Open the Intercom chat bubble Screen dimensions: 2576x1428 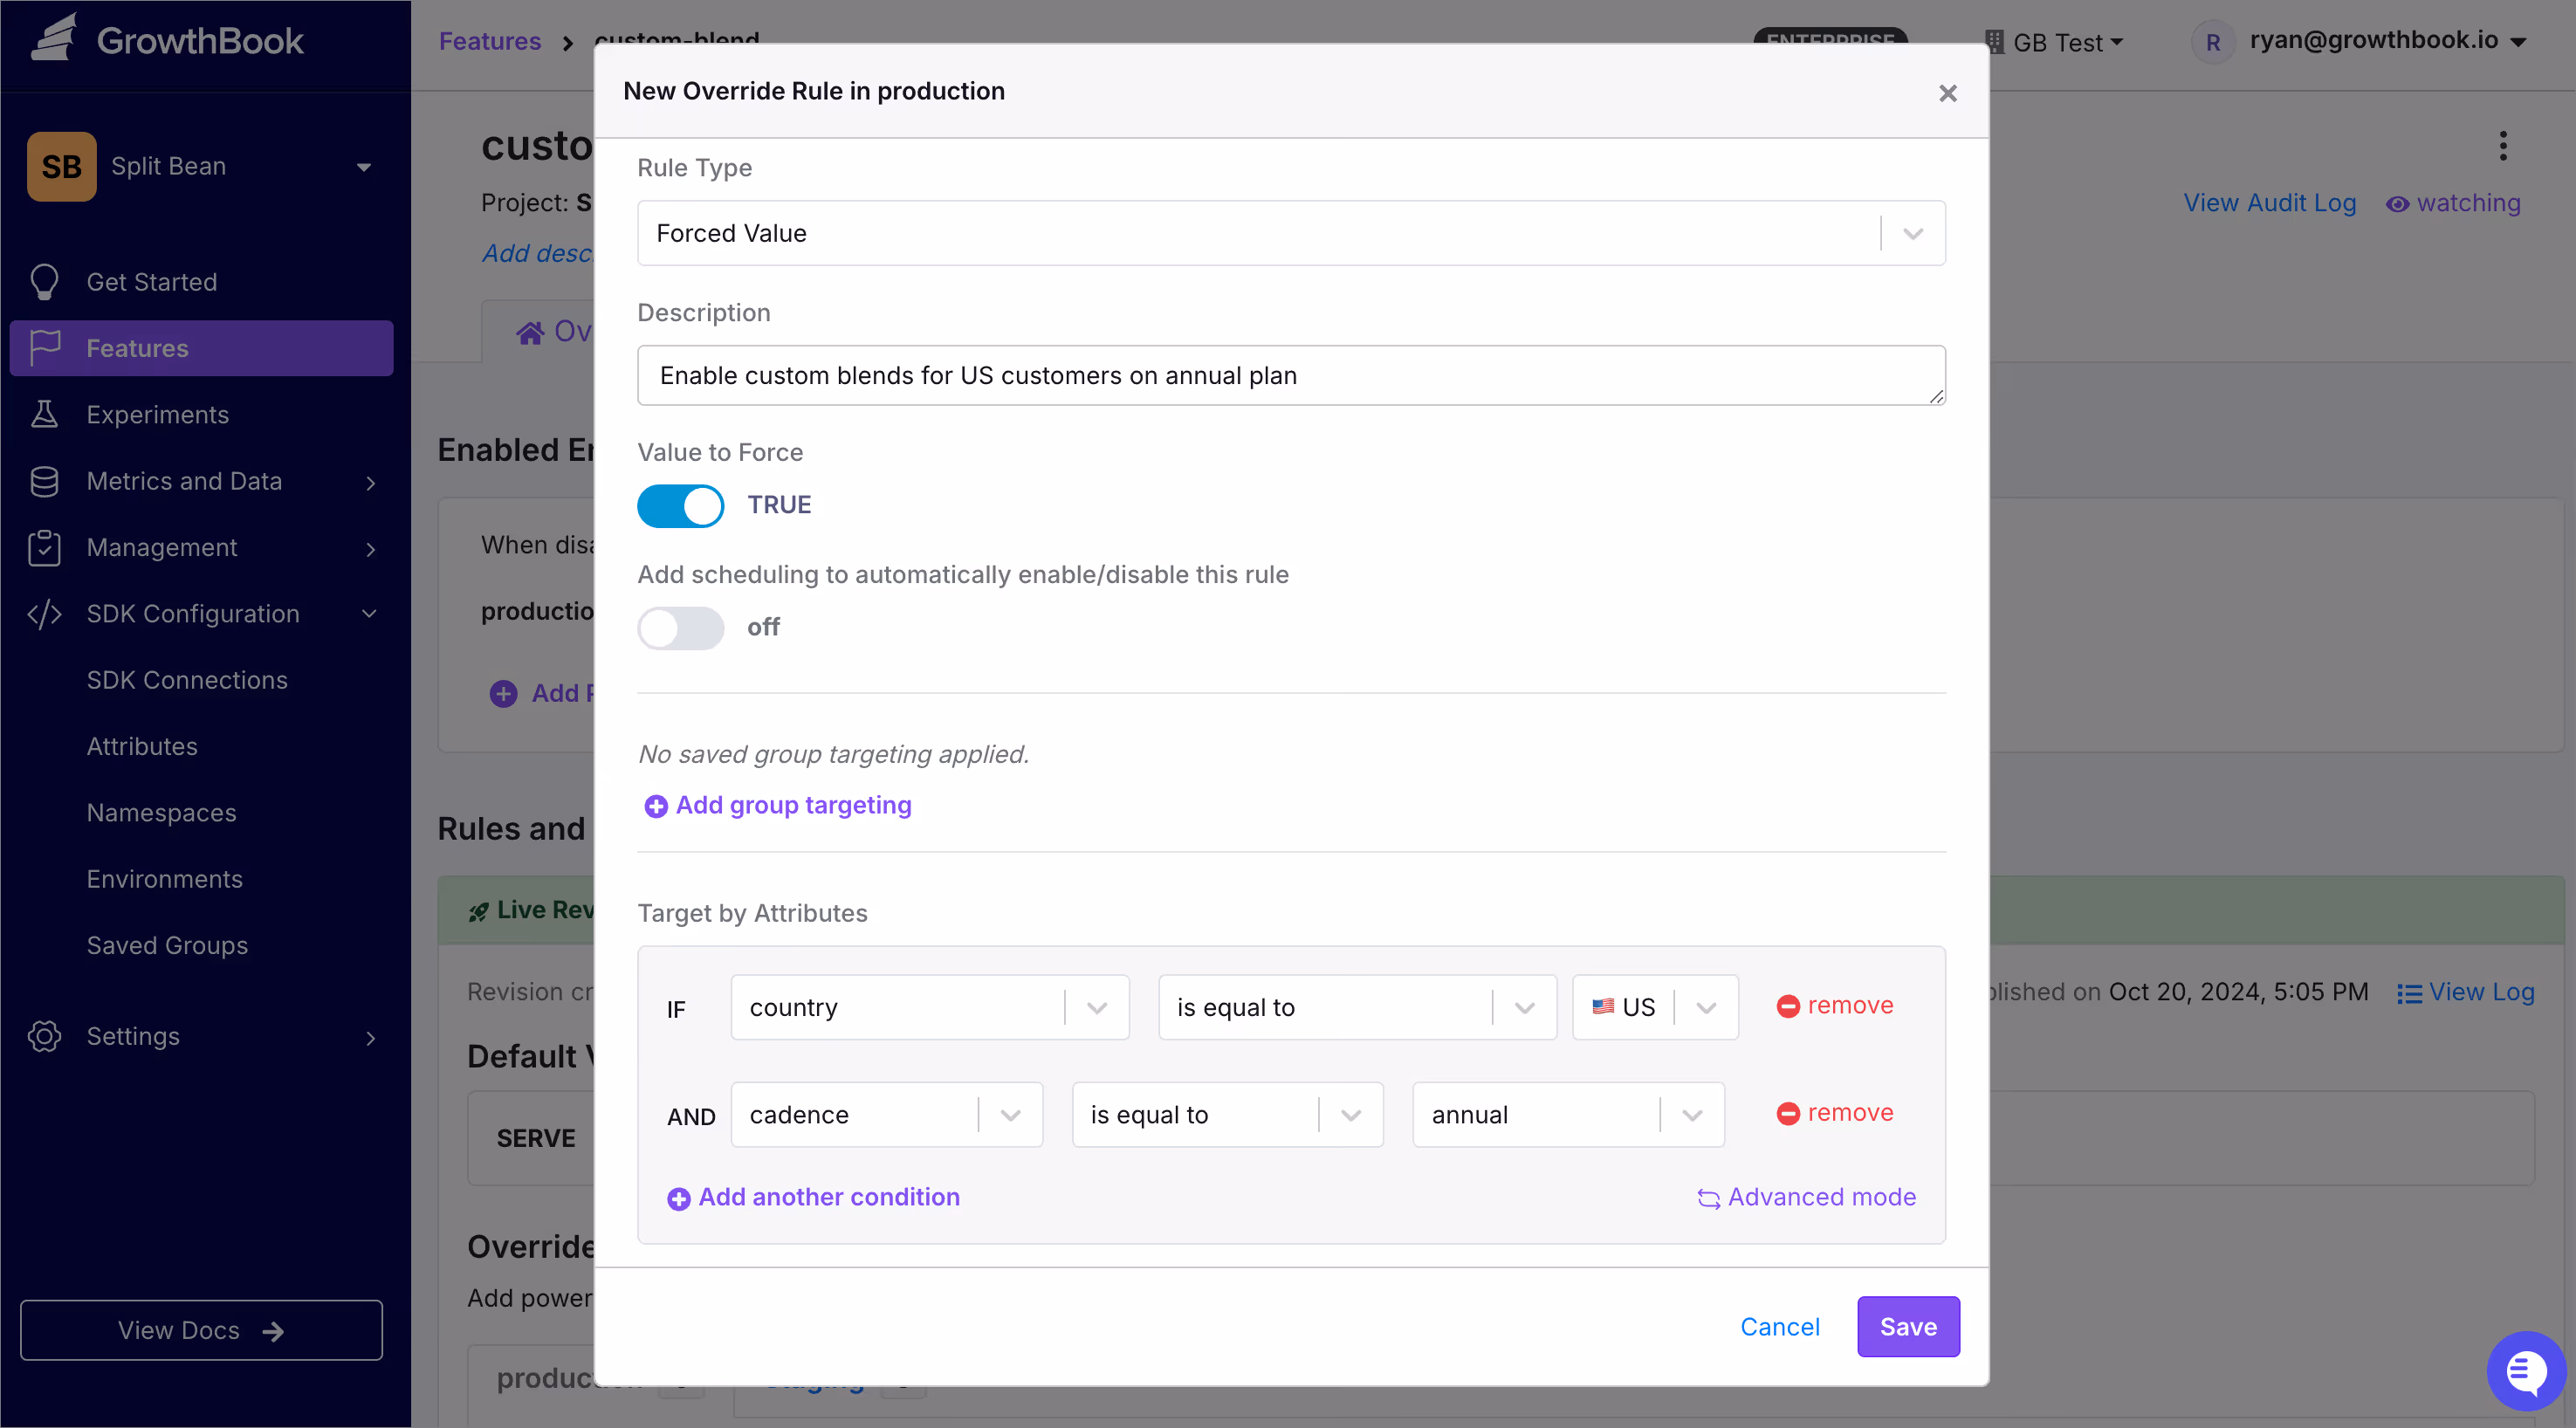pos(2526,1370)
